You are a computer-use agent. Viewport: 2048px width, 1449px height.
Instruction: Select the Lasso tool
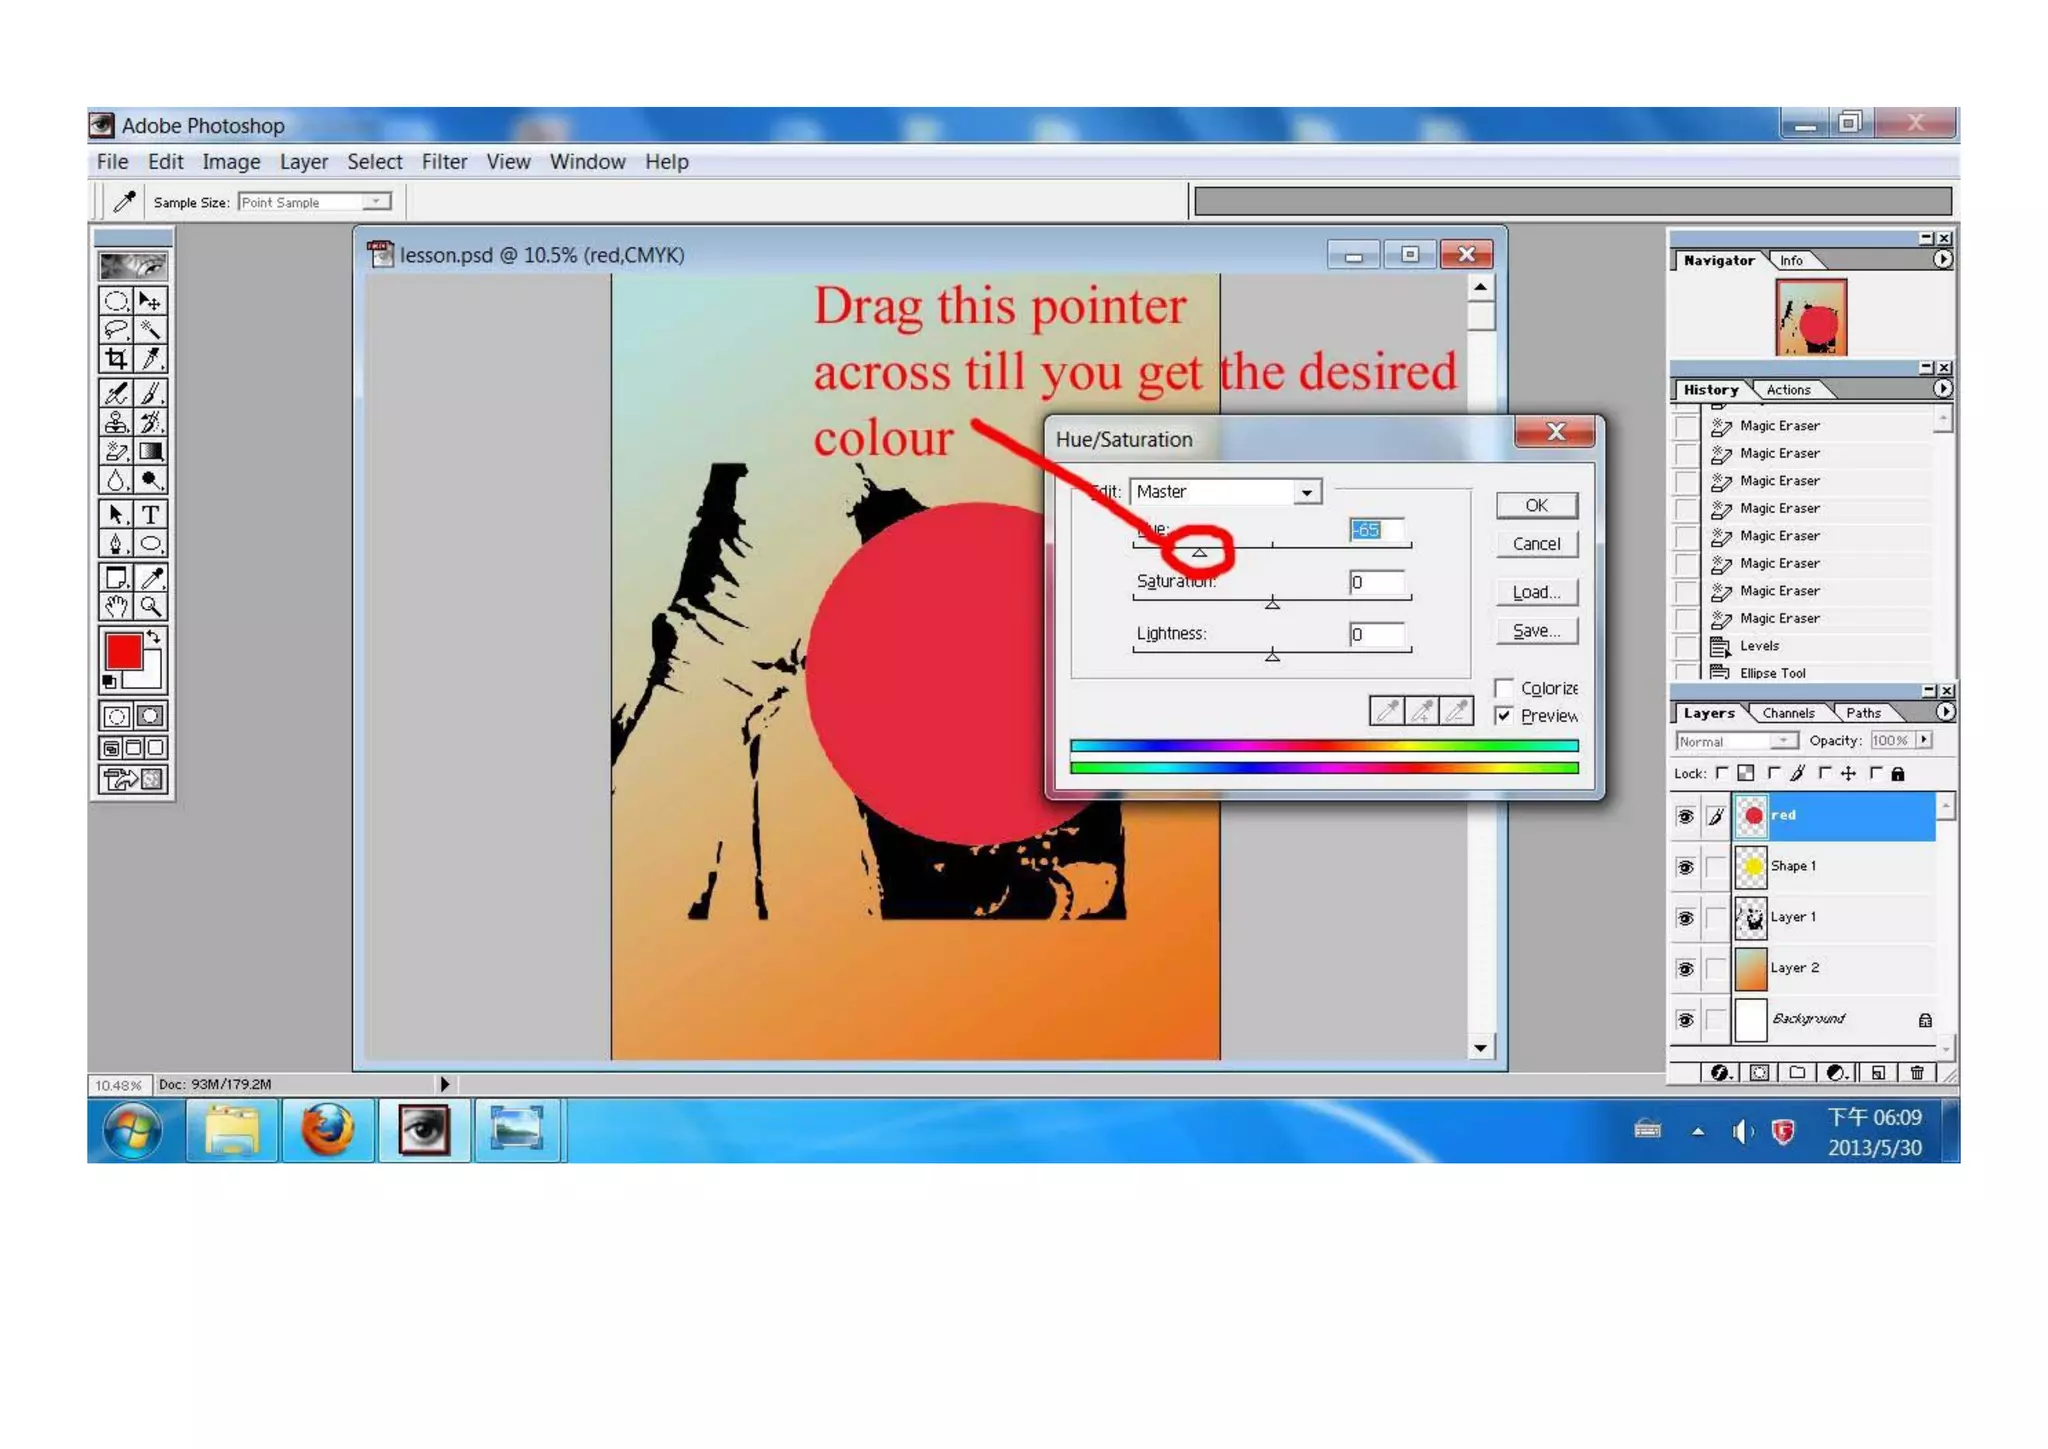point(116,330)
